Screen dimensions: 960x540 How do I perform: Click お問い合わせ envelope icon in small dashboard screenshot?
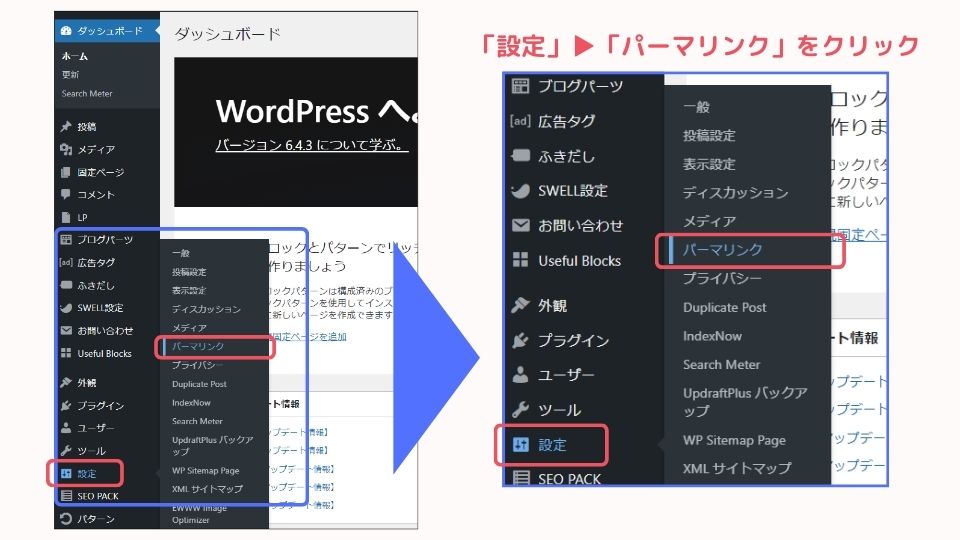click(x=66, y=331)
